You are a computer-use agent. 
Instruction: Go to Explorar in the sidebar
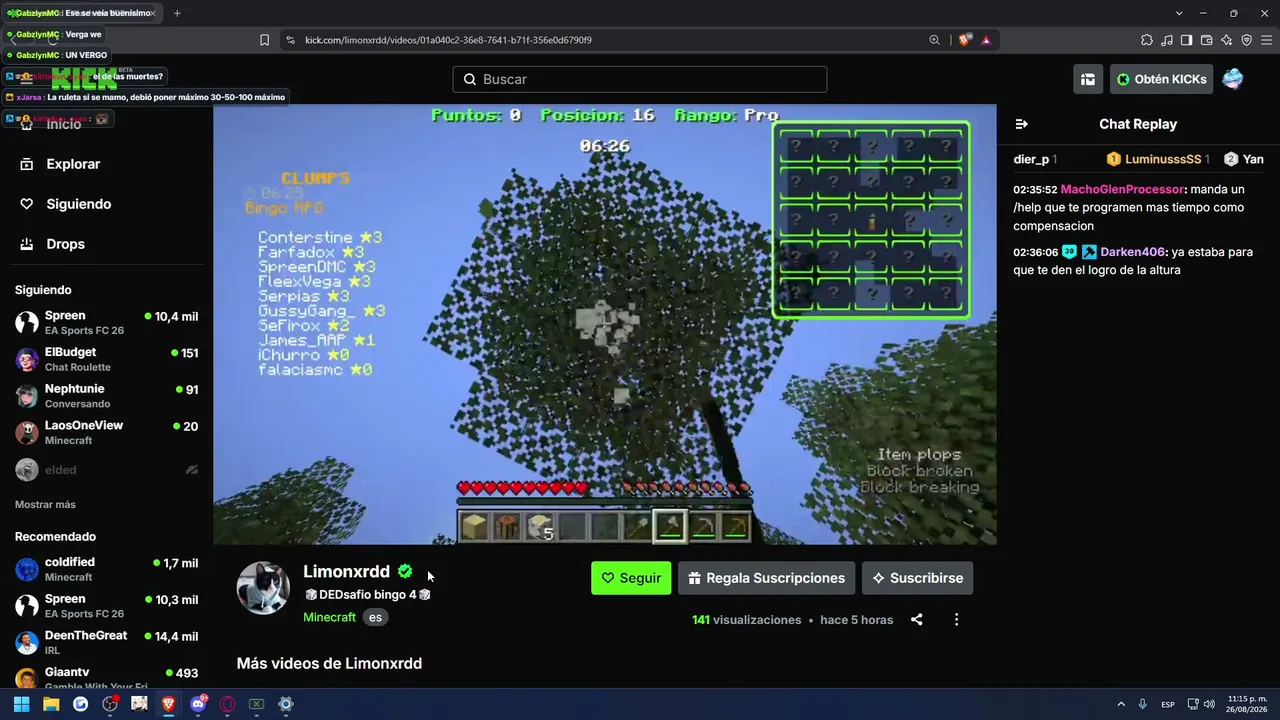pos(60,164)
